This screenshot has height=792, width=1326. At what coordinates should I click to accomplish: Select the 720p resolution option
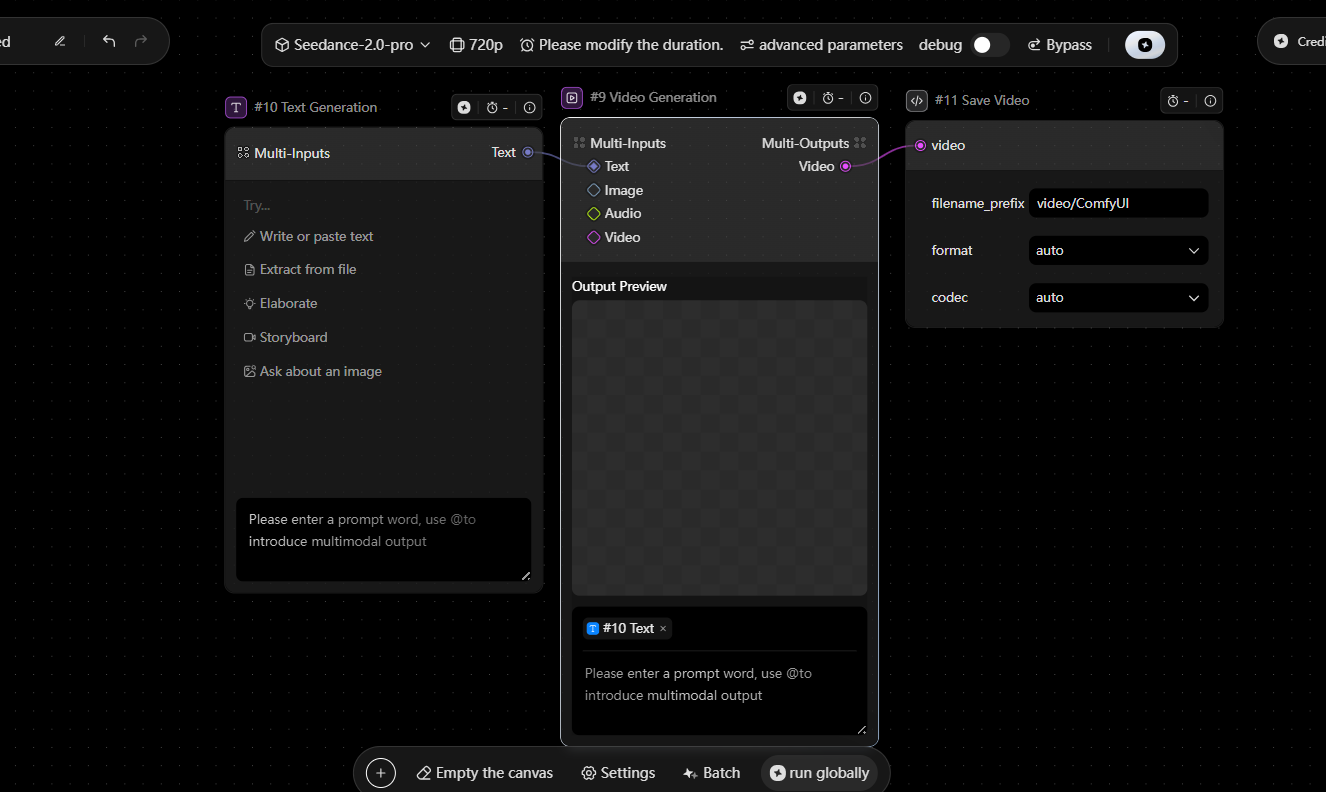[x=476, y=45]
